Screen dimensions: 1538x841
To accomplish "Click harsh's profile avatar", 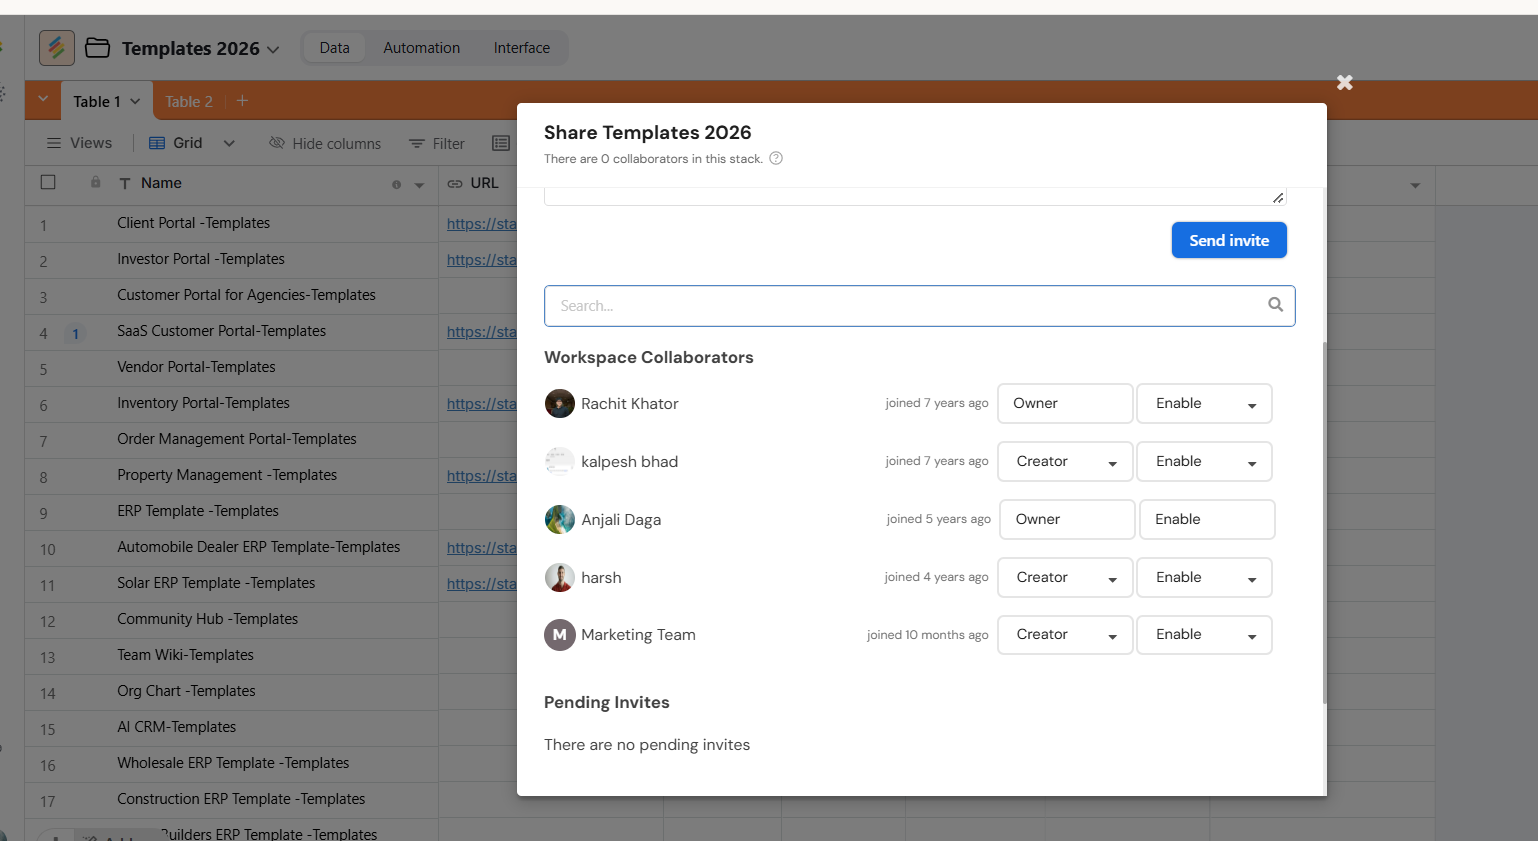I will point(560,577).
